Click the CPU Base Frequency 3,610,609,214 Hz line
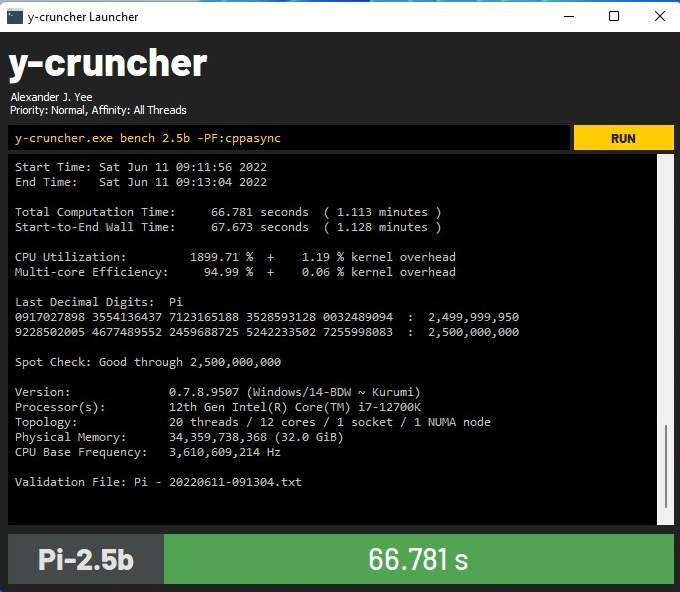Screen dimensions: 680x592 pos(148,452)
